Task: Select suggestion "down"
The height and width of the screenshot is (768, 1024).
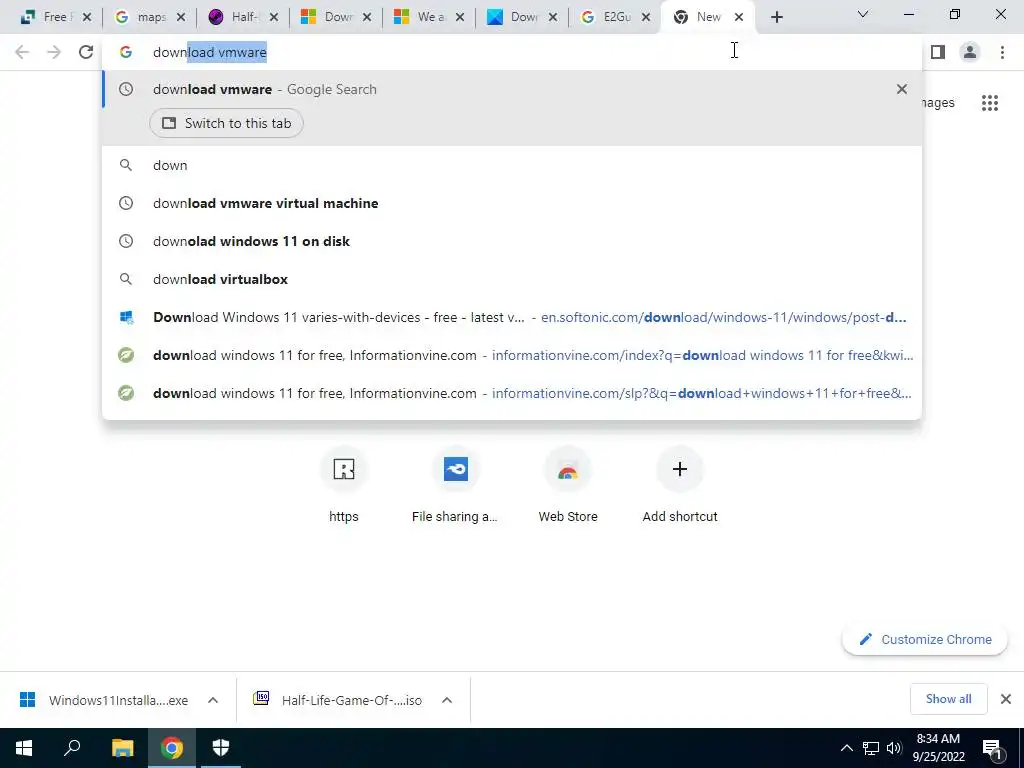Action: (512, 165)
